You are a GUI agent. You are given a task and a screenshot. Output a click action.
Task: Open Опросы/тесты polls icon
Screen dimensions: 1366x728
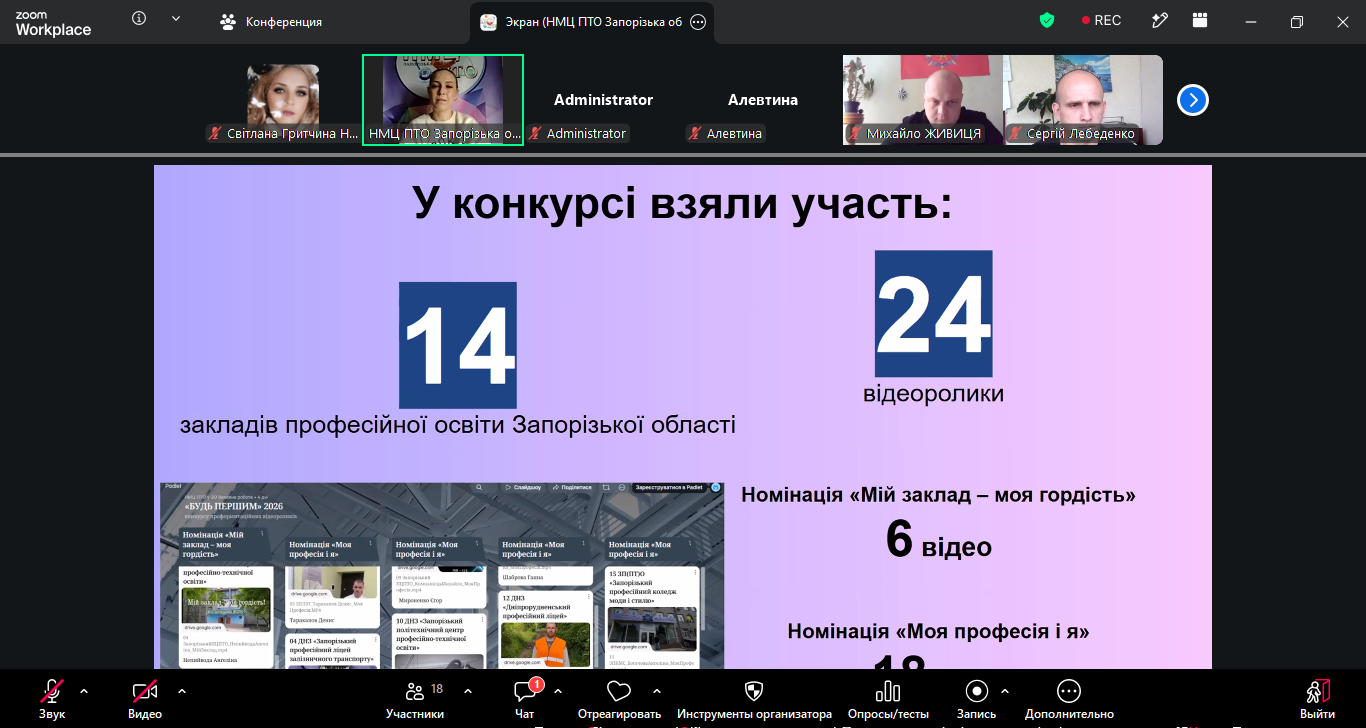(888, 698)
